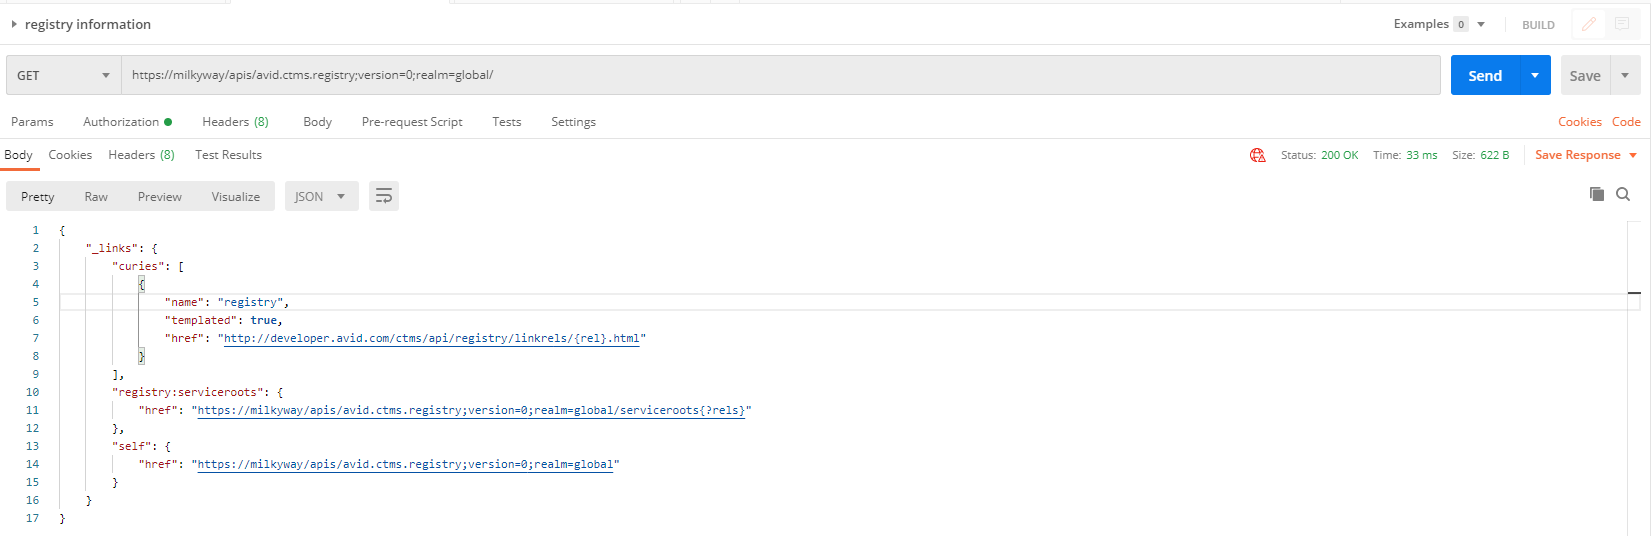Click the network globe status icon
Viewport: 1651px width, 536px height.
click(x=1257, y=155)
